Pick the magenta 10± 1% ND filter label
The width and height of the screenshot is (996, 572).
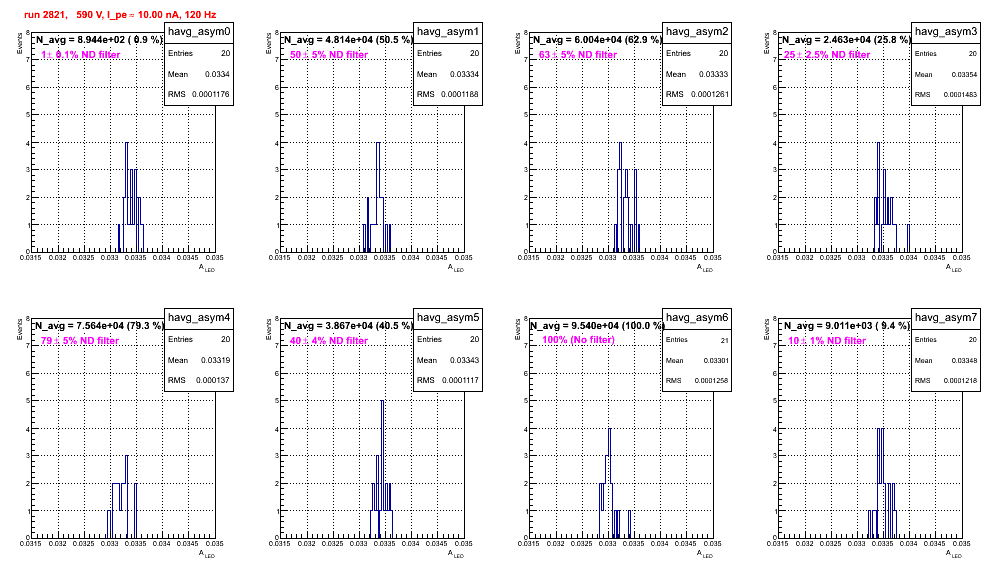[827, 341]
